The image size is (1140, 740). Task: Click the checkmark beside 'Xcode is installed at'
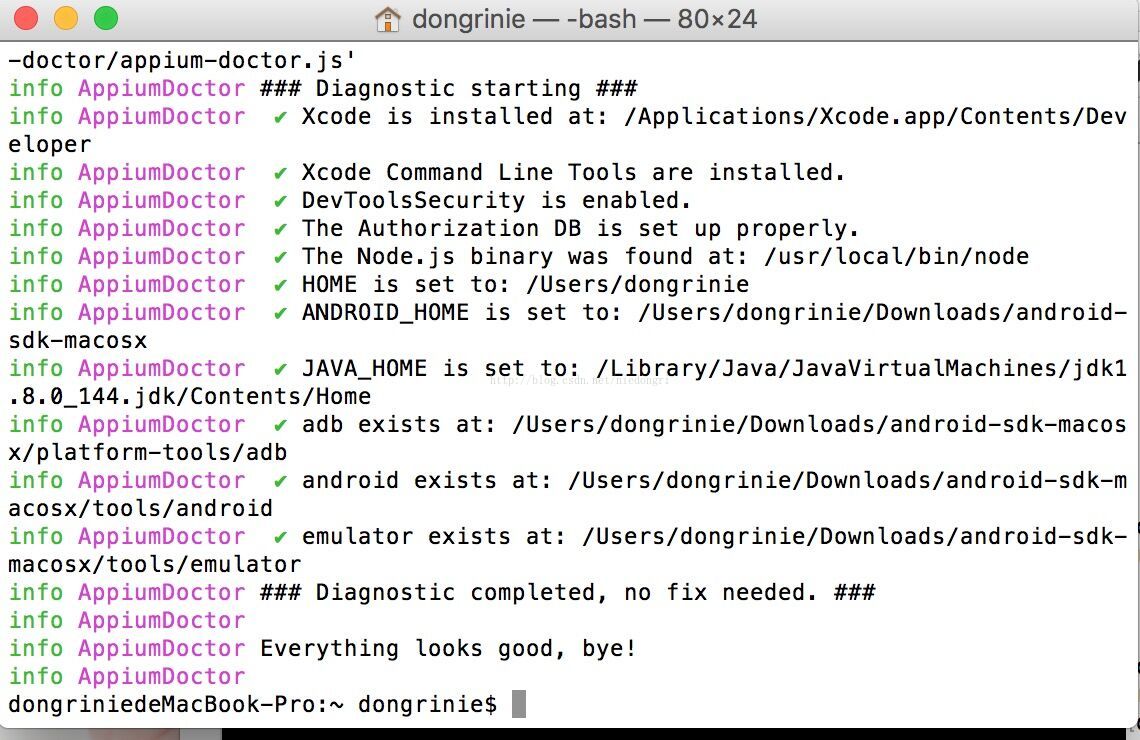(281, 117)
